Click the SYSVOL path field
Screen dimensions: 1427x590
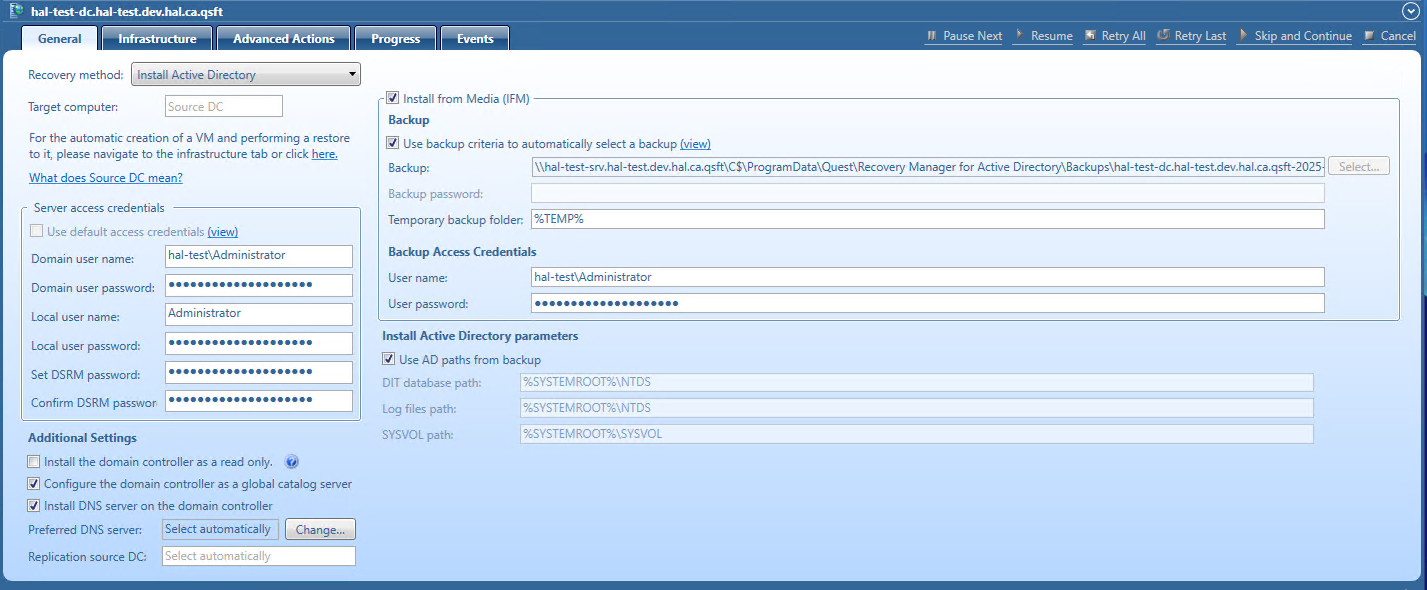(916, 434)
